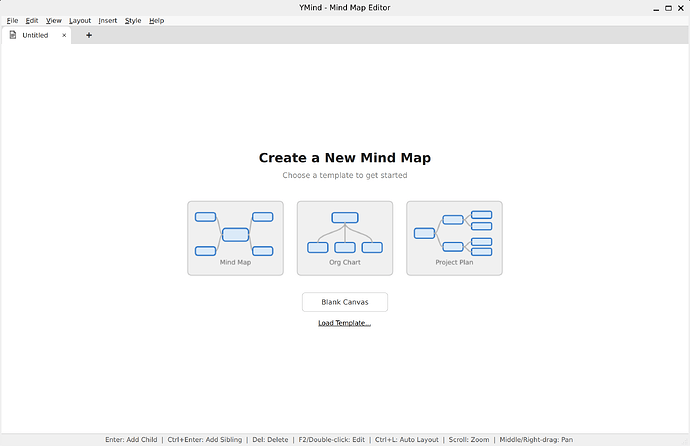Click the YMind window title bar
Image resolution: width=690 pixels, height=446 pixels.
click(x=345, y=7)
